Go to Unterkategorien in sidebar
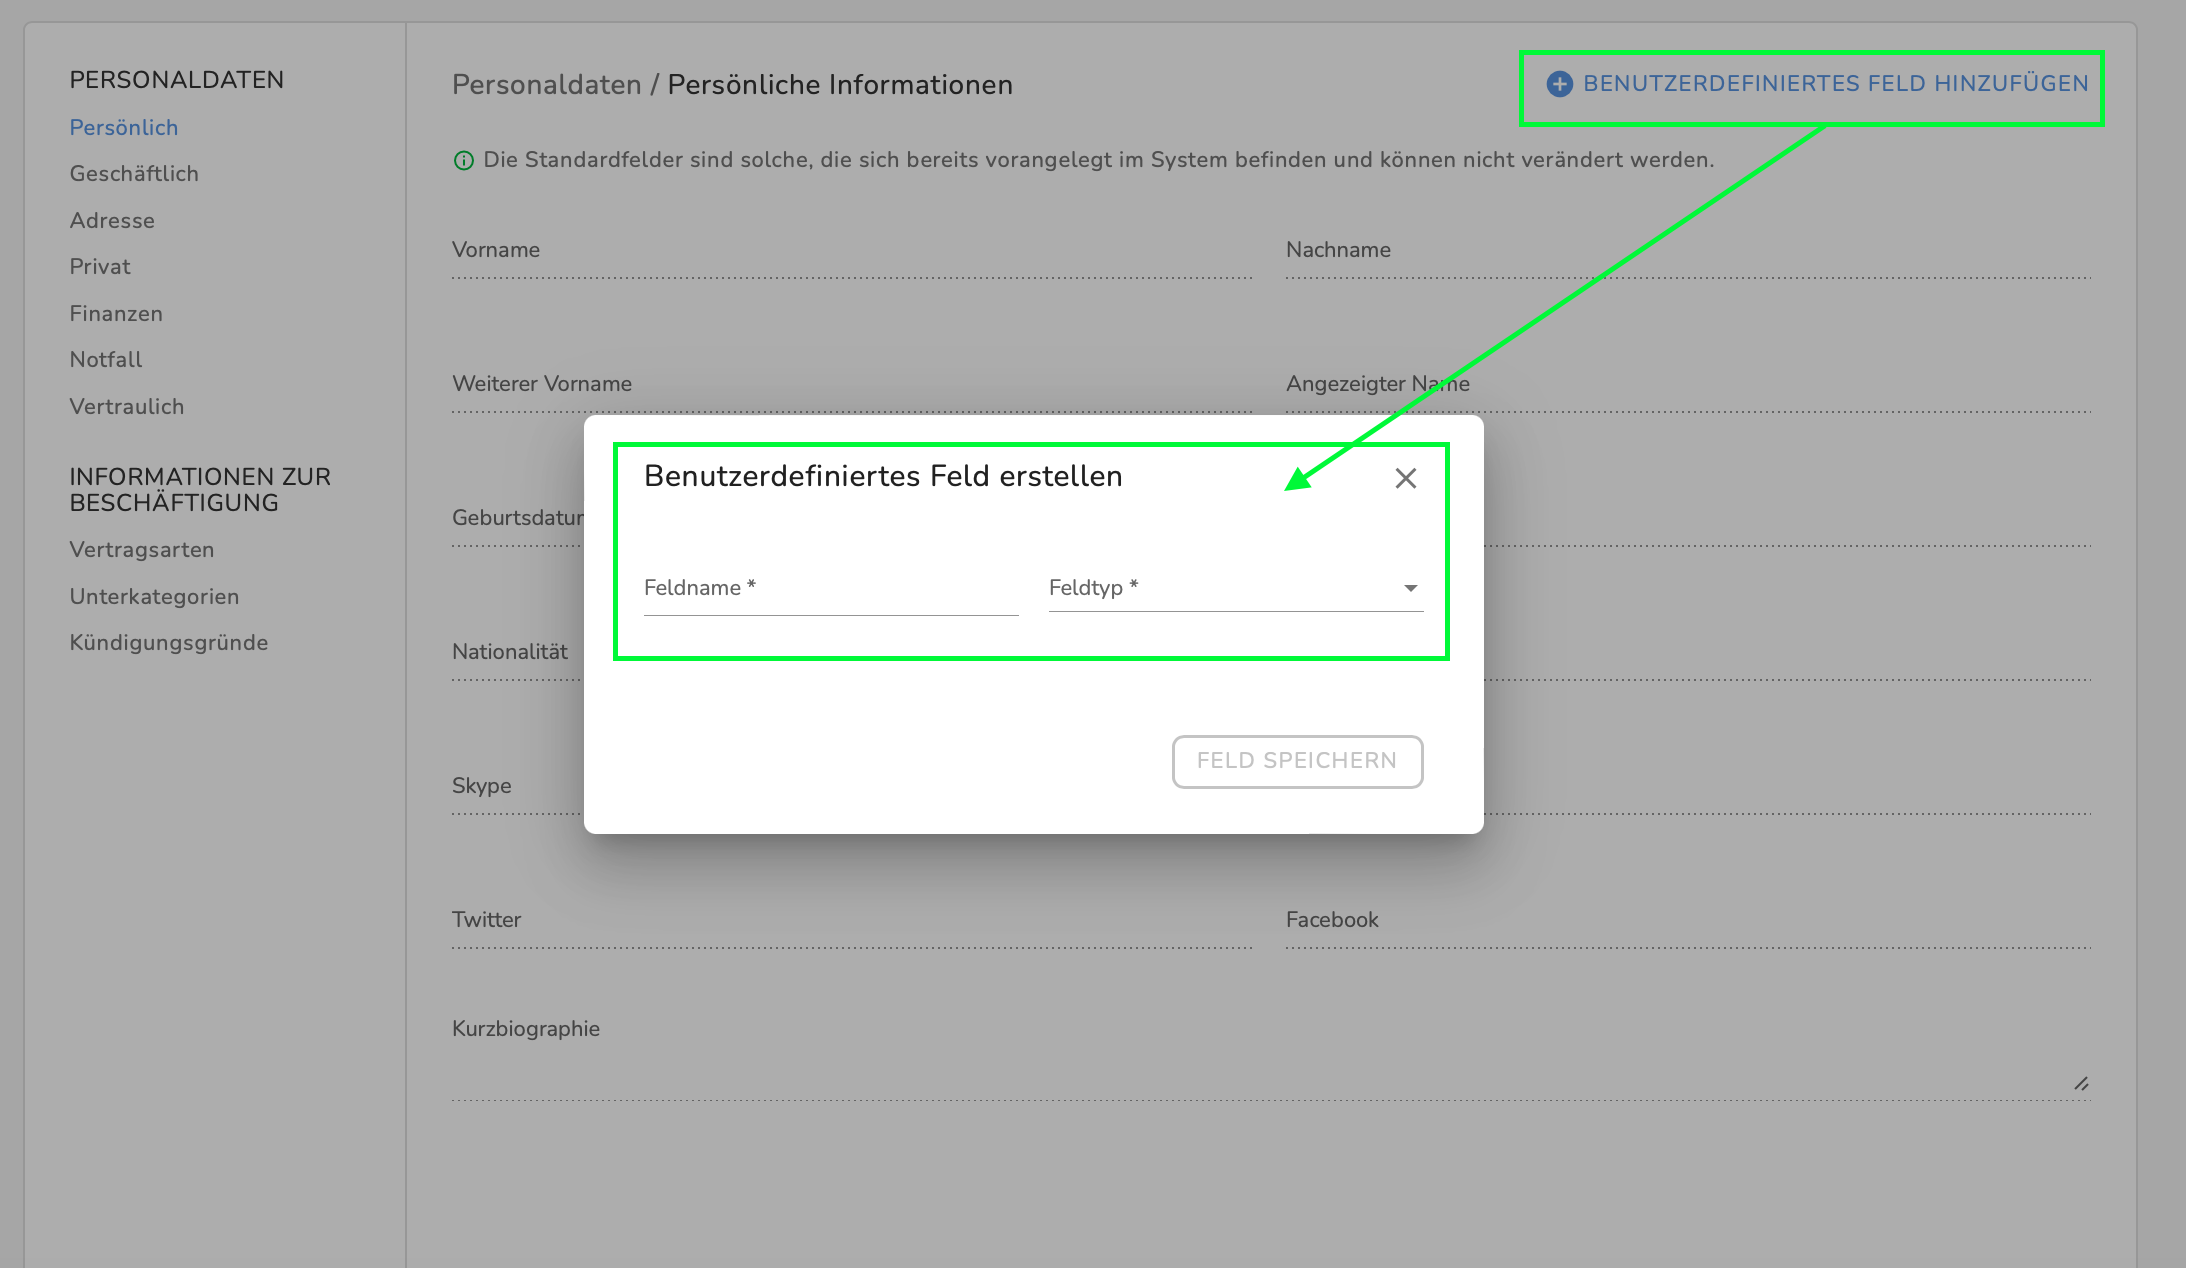The width and height of the screenshot is (2186, 1268). coord(154,597)
